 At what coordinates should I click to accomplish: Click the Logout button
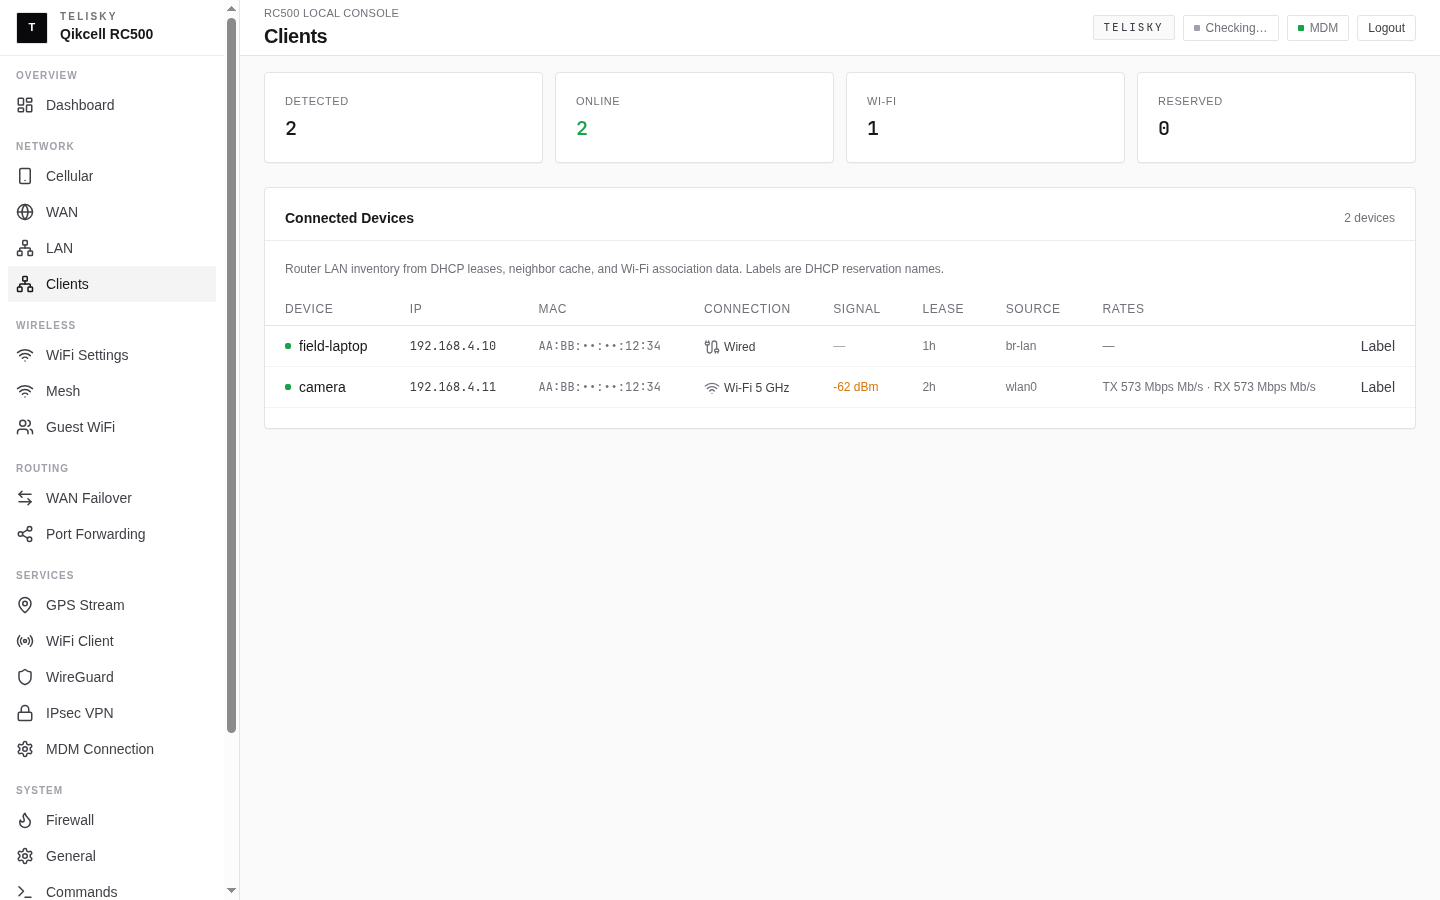click(1386, 28)
